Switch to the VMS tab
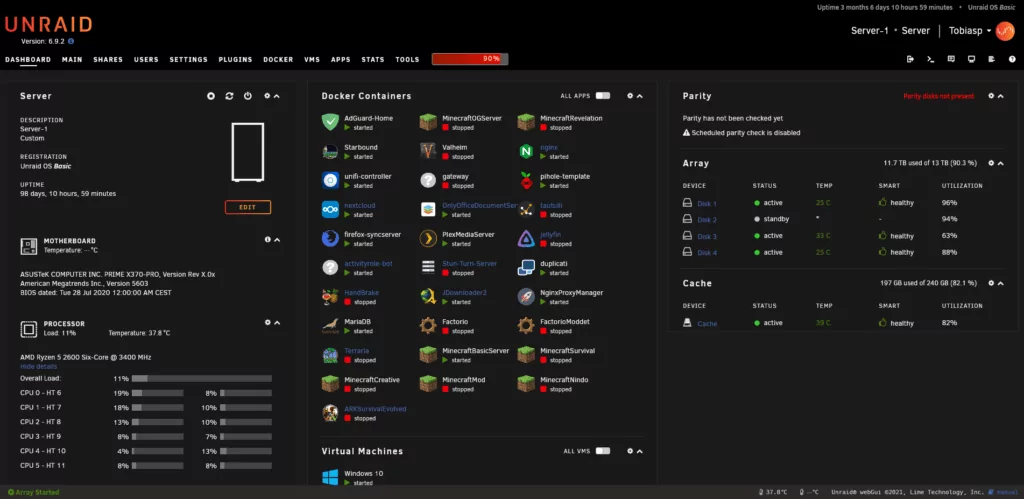Screen dimensions: 1024x499 pos(312,59)
